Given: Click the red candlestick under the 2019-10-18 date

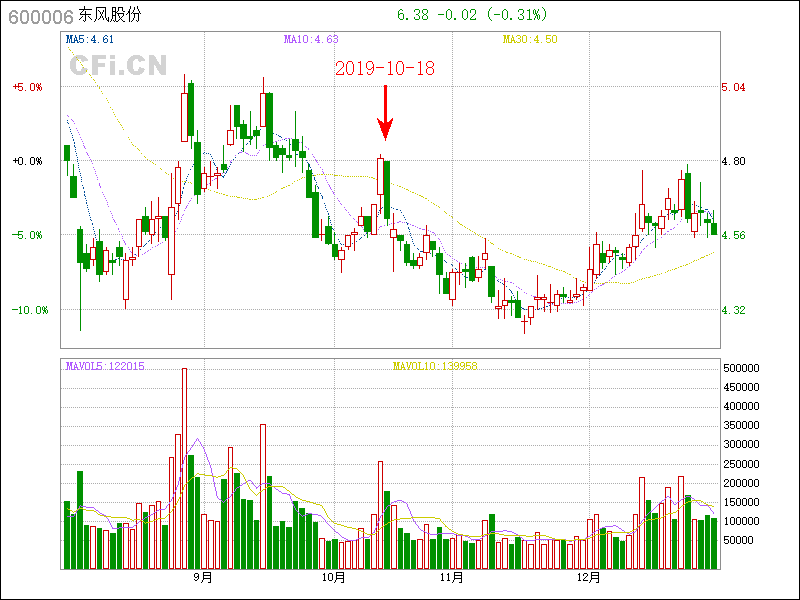Looking at the screenshot, I should pyautogui.click(x=380, y=176).
